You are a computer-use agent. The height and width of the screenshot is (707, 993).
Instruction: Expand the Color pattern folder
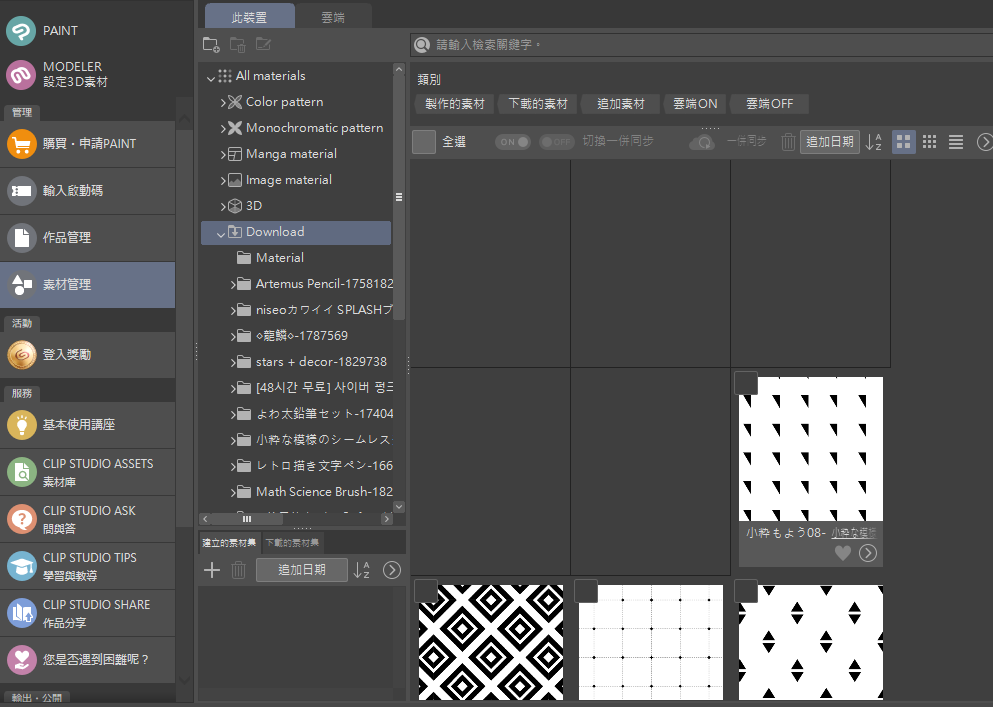click(223, 103)
